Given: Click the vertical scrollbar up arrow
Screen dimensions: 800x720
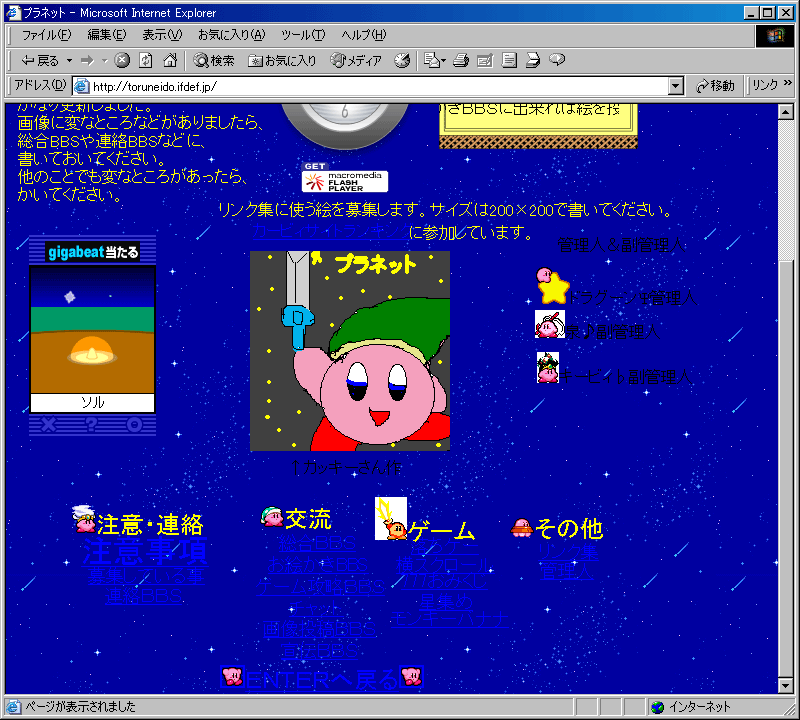Looking at the screenshot, I should (x=786, y=111).
